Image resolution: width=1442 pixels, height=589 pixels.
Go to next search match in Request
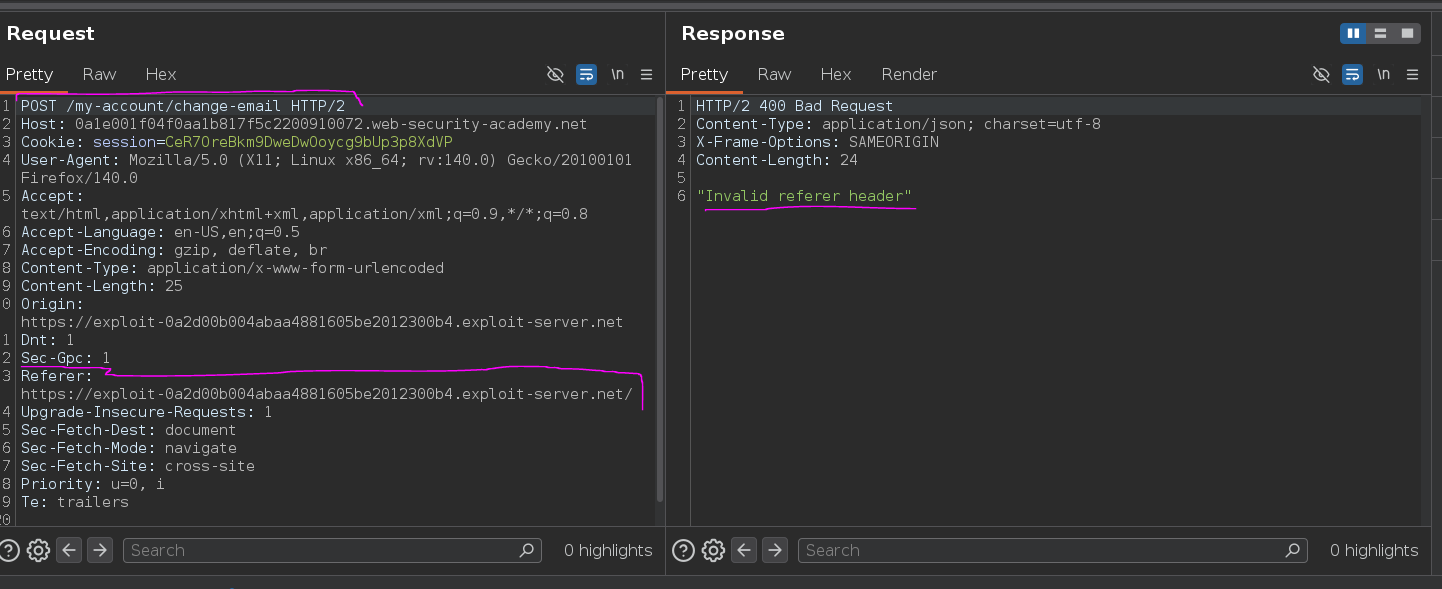coord(99,550)
